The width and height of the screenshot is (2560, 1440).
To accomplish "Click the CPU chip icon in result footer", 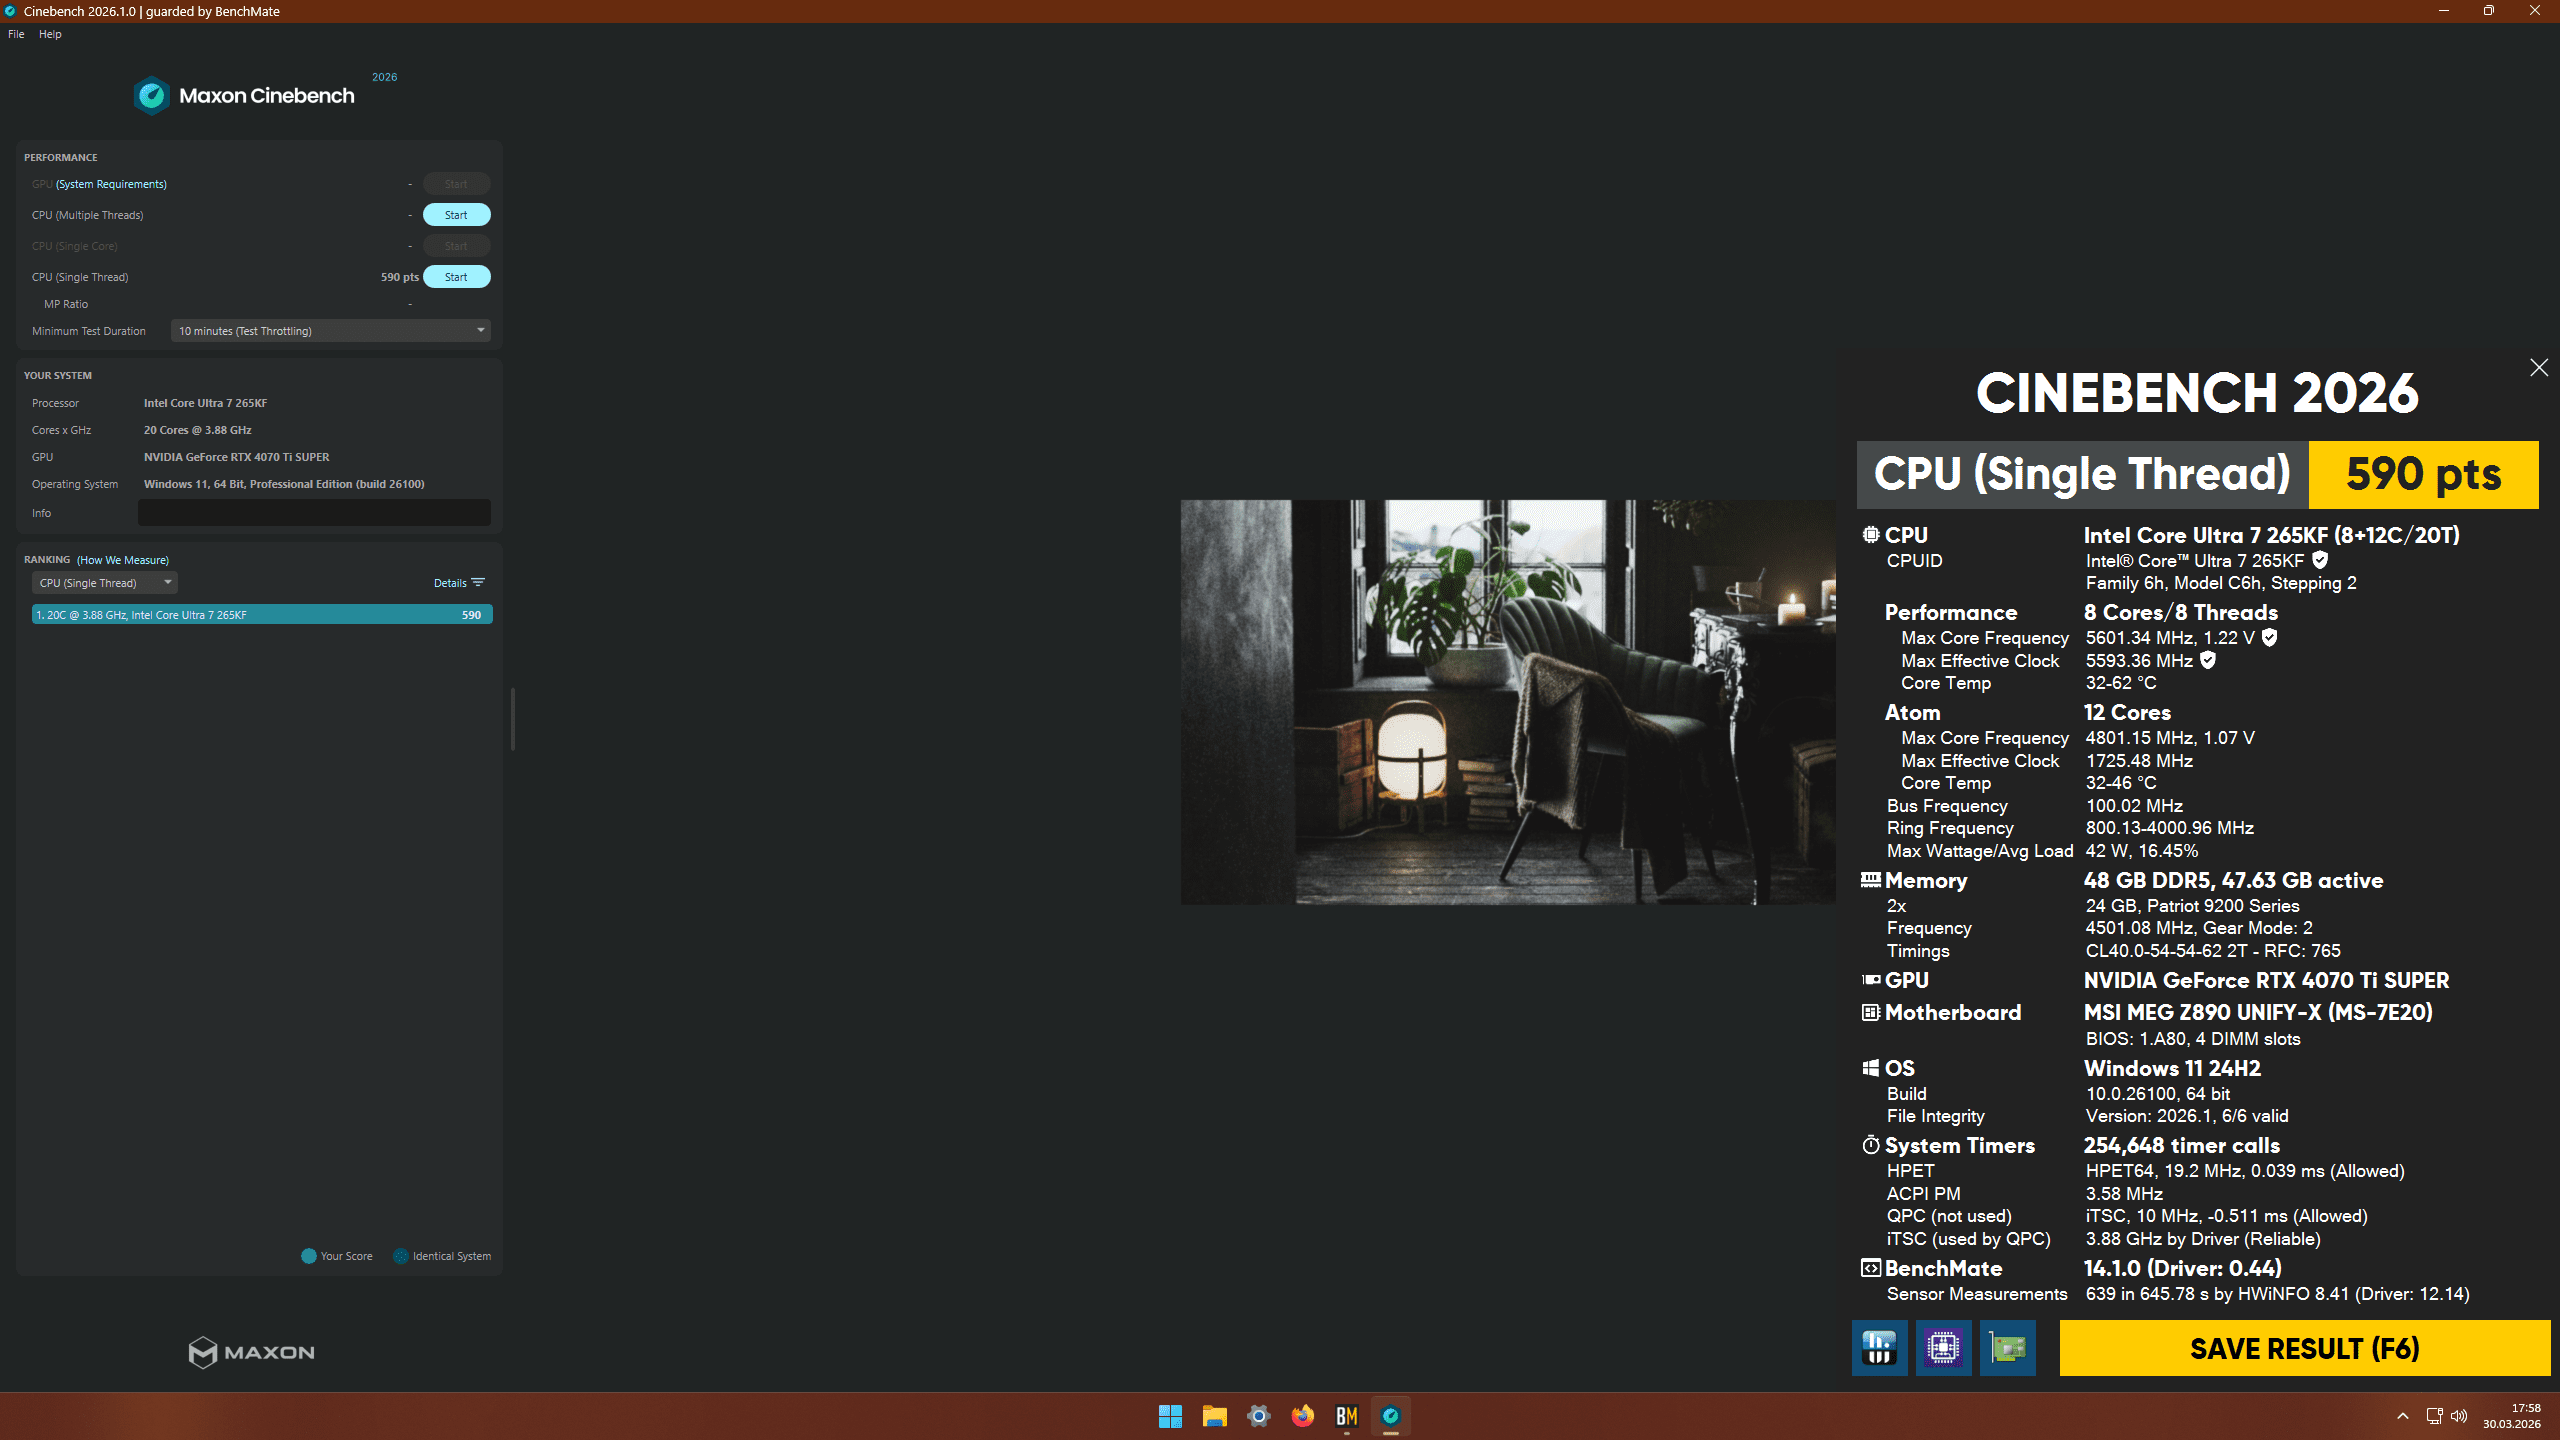I will (x=1943, y=1348).
